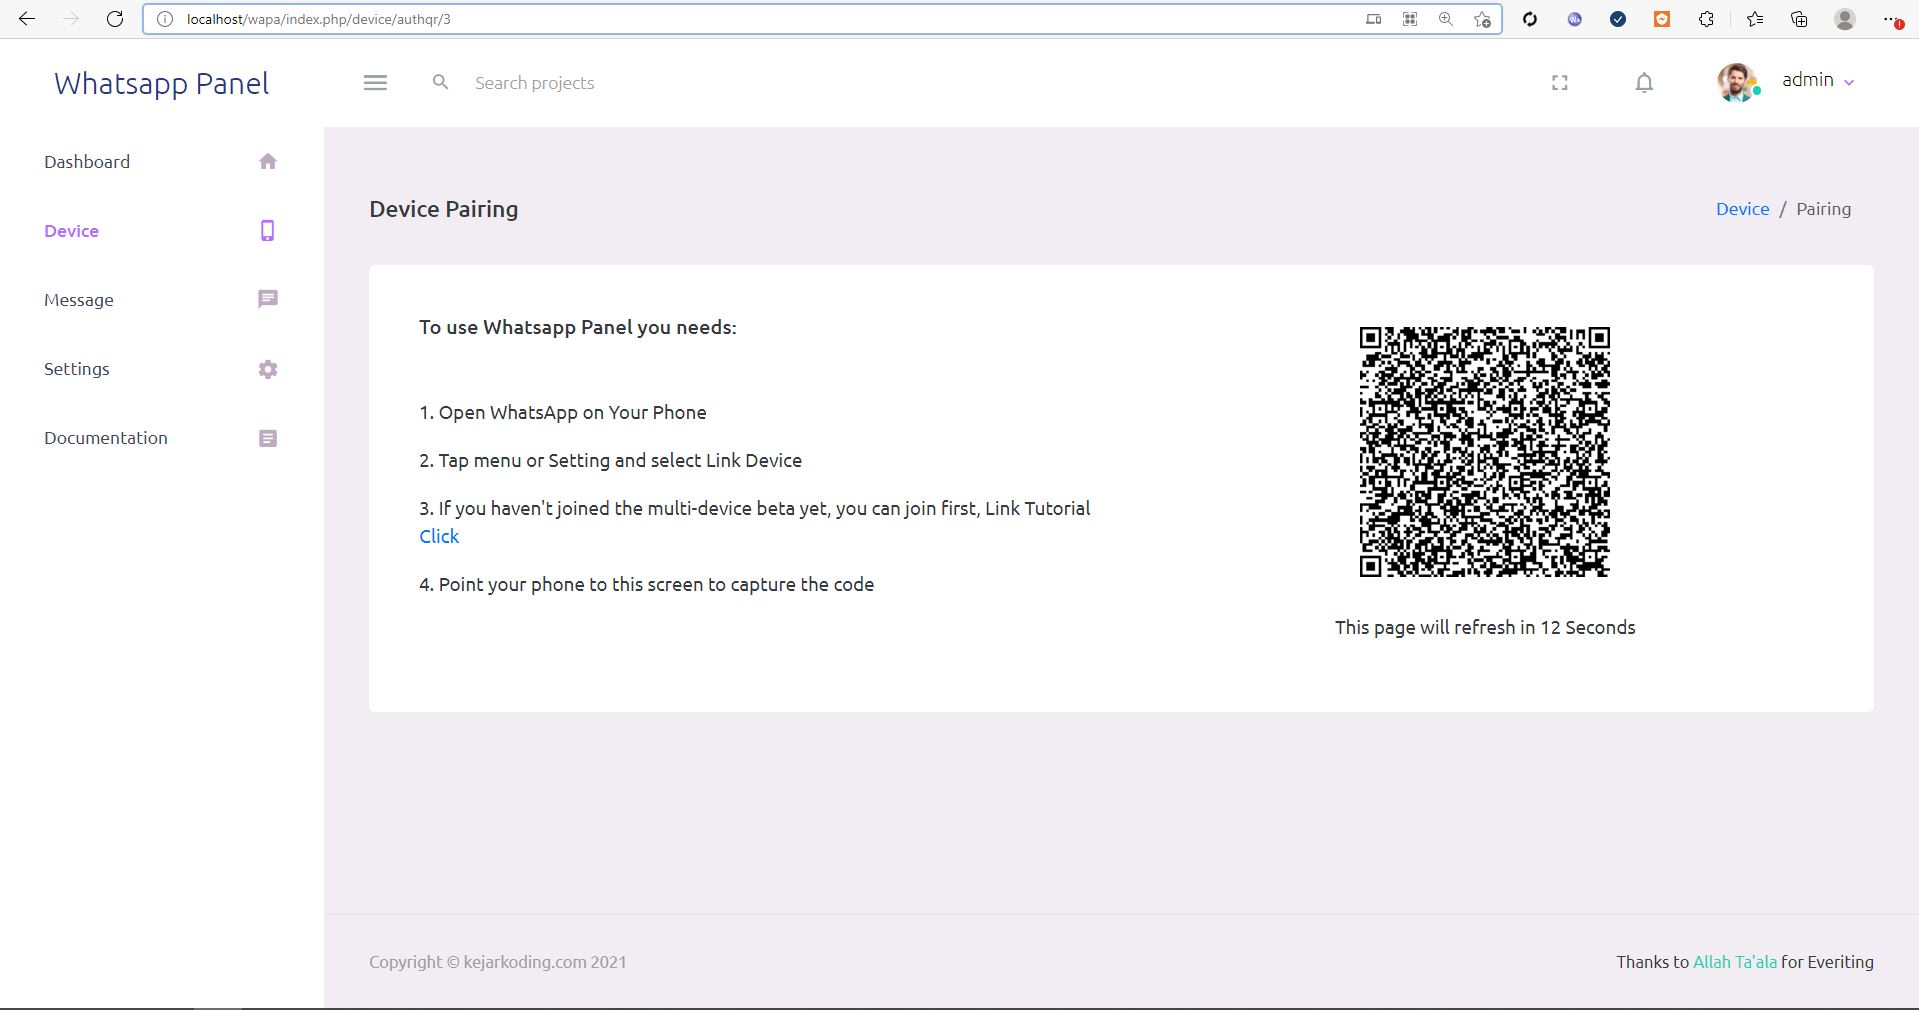1919x1010 pixels.
Task: Toggle fullscreen mode icon
Action: click(x=1559, y=83)
